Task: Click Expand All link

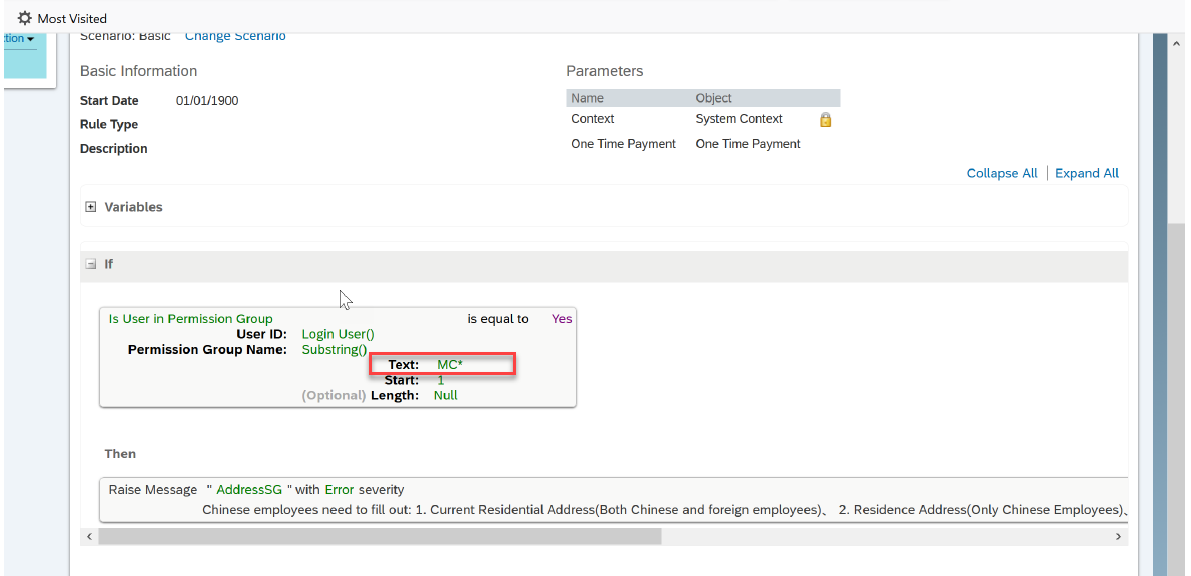Action: click(1087, 173)
